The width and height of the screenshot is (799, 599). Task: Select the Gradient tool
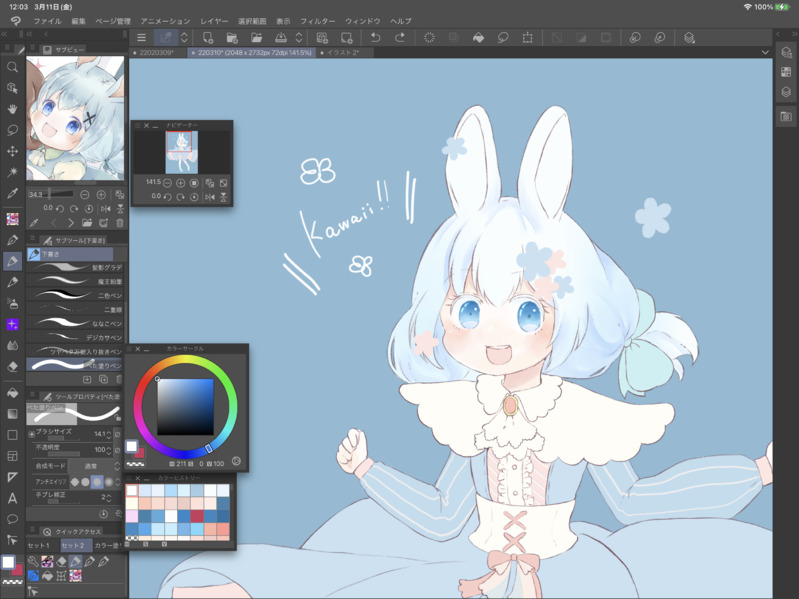coord(12,414)
